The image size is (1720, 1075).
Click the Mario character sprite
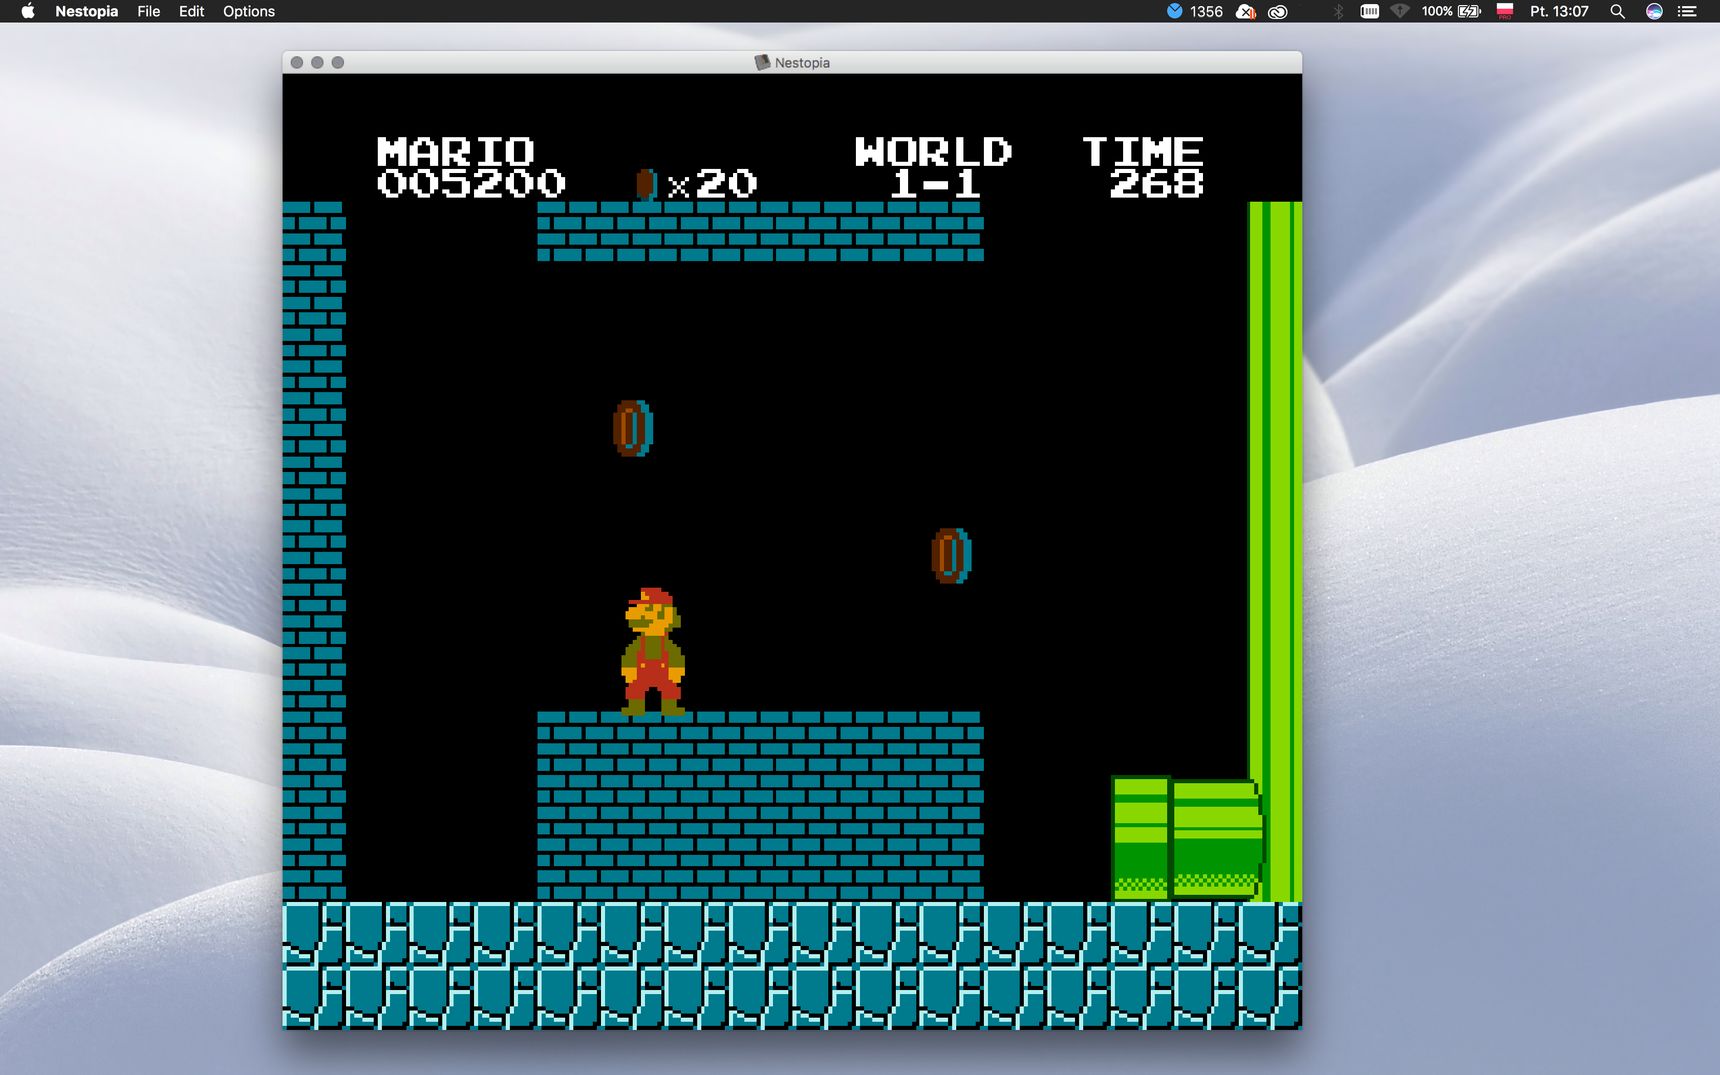tap(653, 652)
